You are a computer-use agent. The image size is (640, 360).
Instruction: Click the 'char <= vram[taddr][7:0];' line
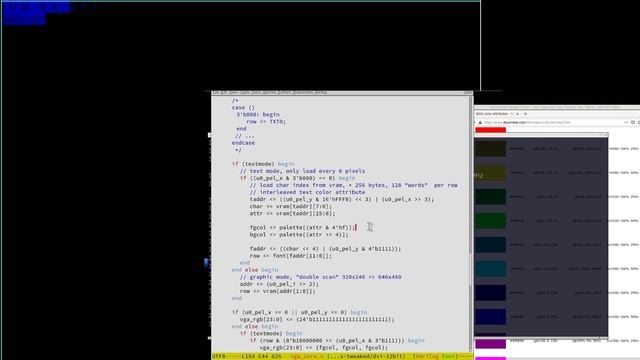click(291, 206)
